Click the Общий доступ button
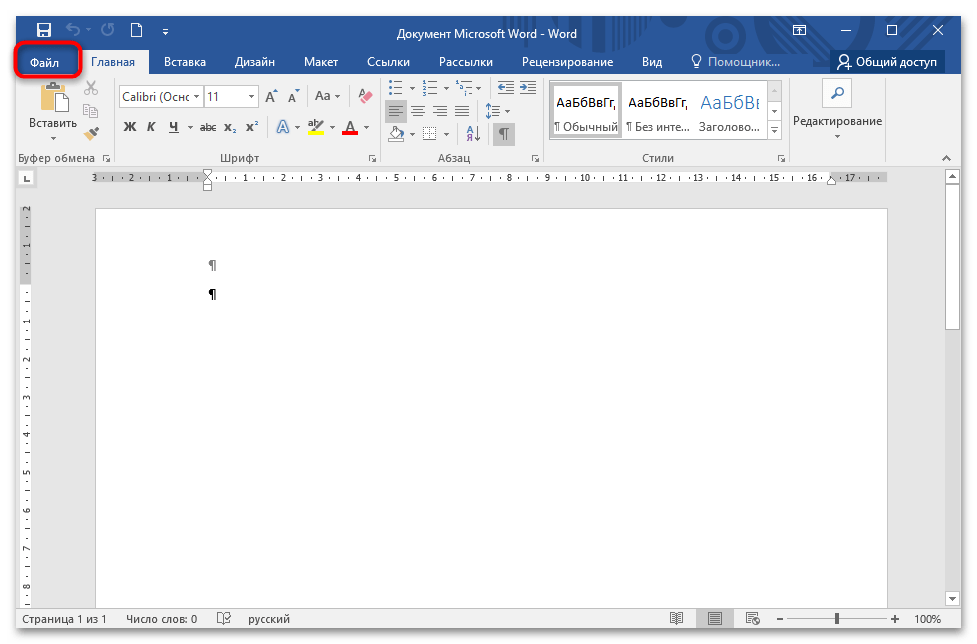The image size is (977, 644). [x=887, y=62]
